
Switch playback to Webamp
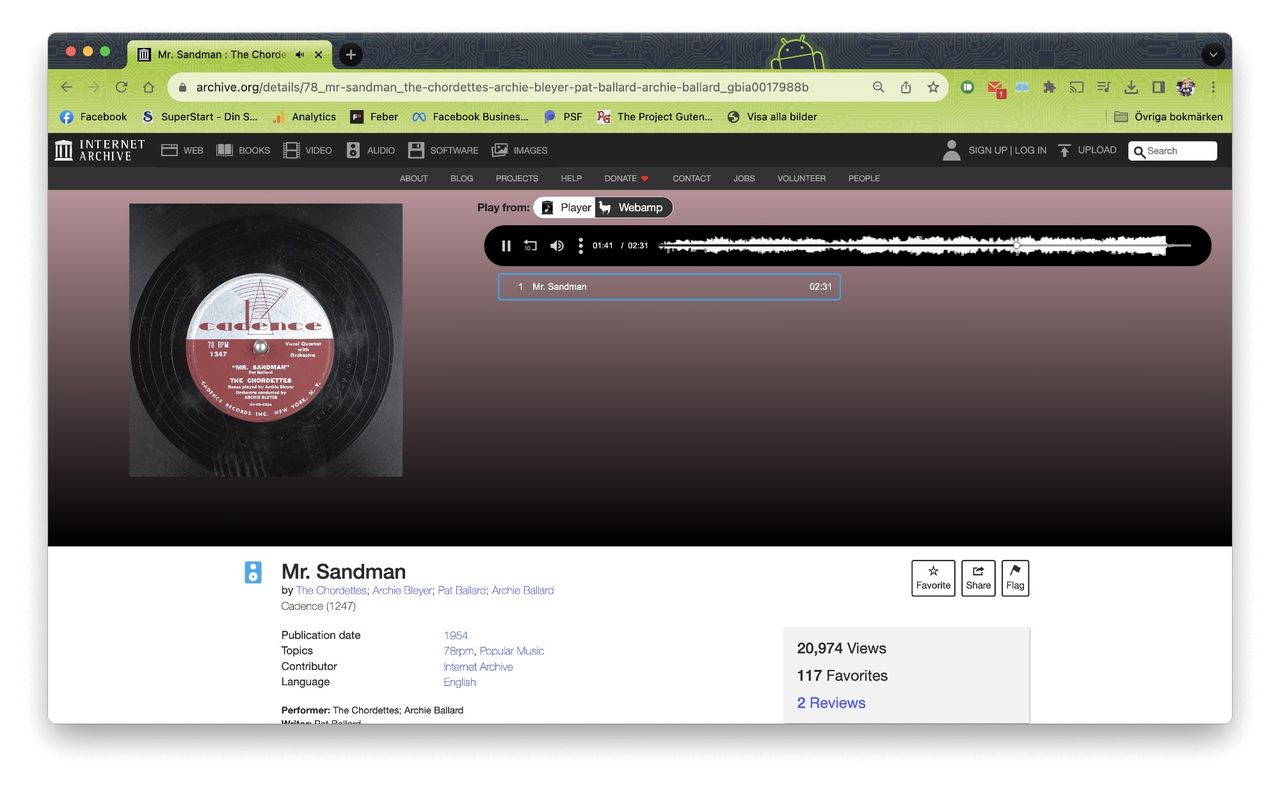point(633,208)
